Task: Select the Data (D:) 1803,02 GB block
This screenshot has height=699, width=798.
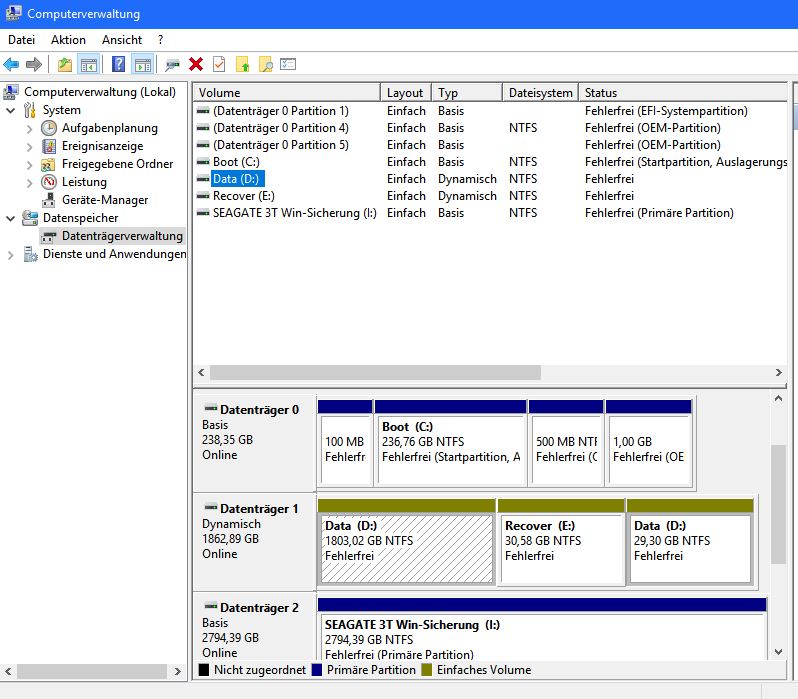Action: 406,542
